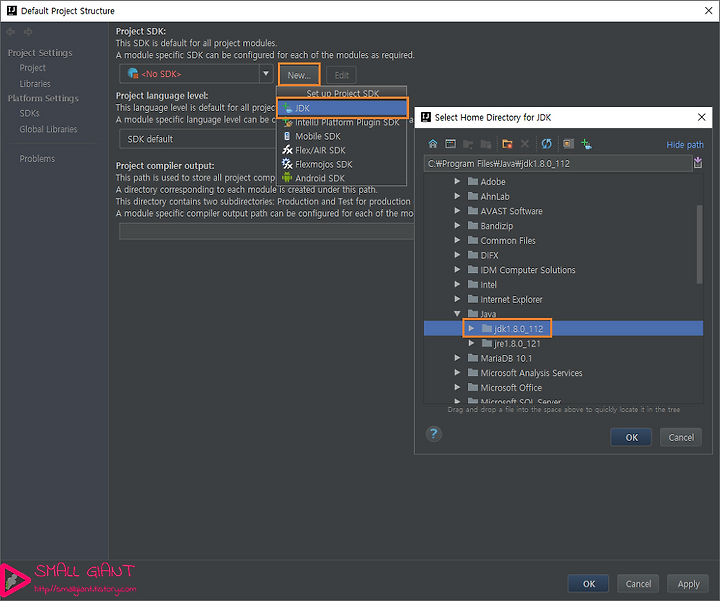Viewport: 720px width, 601px height.
Task: Click OK in Project Structure window
Action: click(588, 584)
